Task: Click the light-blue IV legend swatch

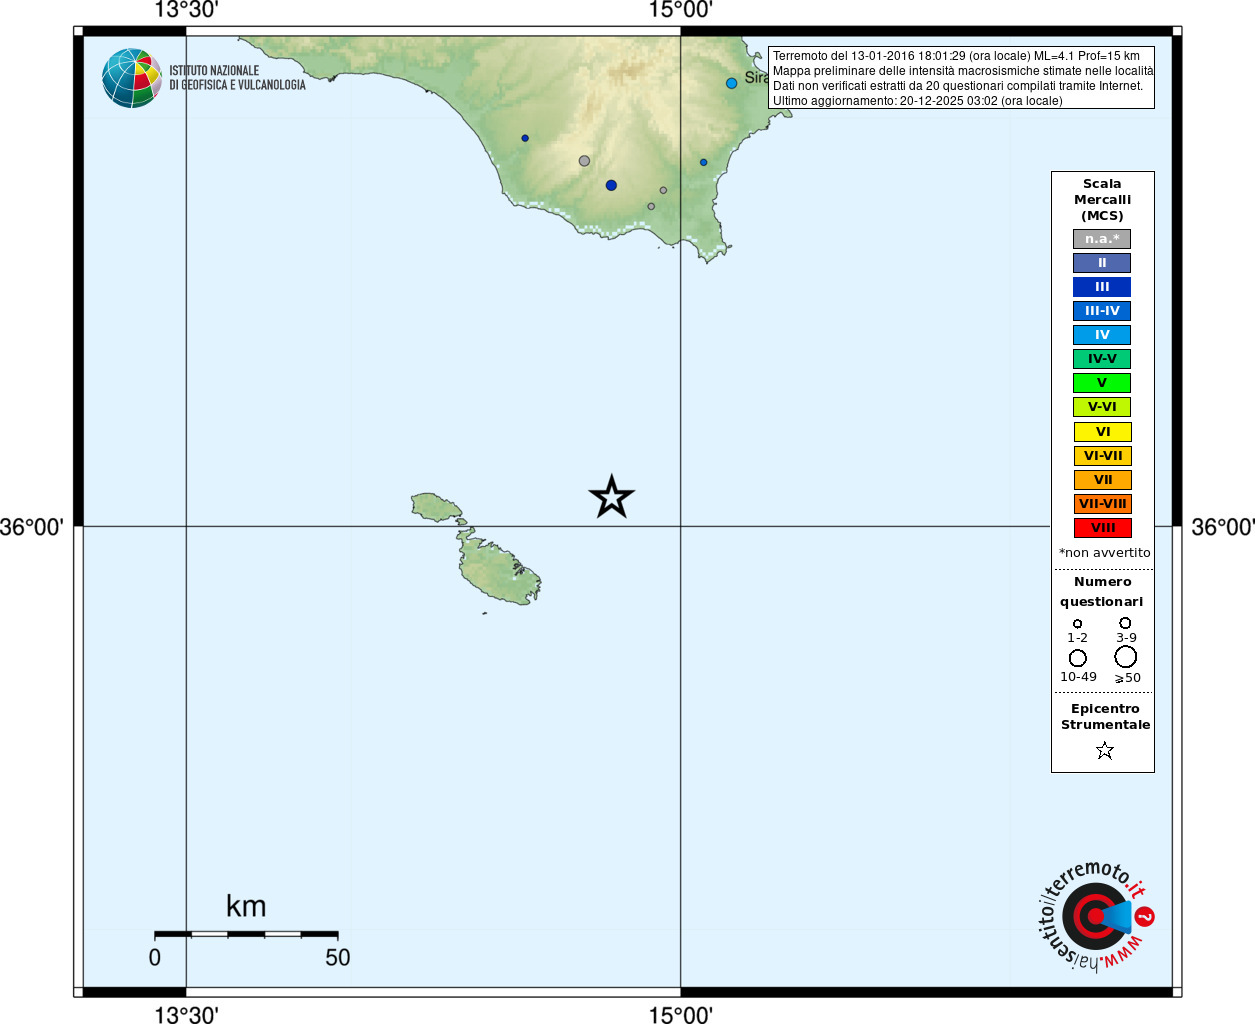Action: coord(1102,335)
